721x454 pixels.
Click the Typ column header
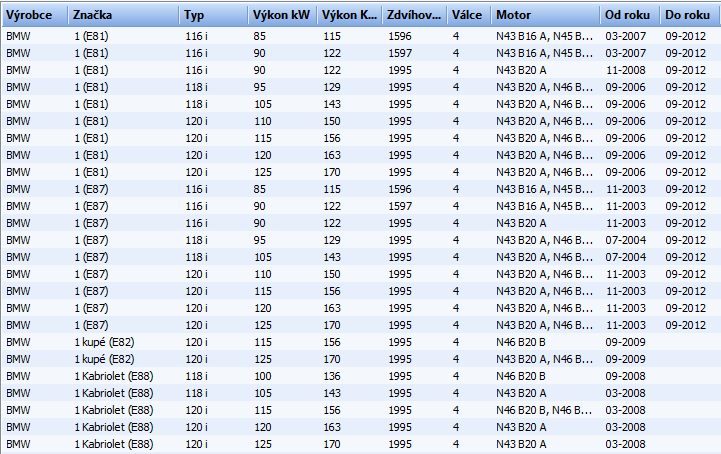[213, 15]
